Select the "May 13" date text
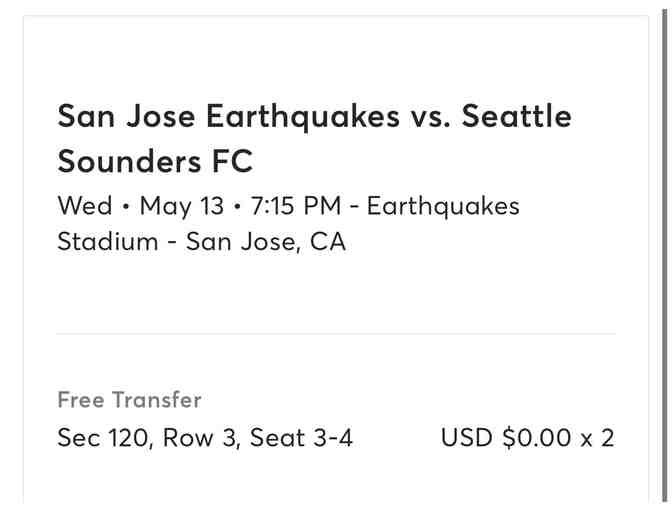672x510 pixels. [181, 206]
